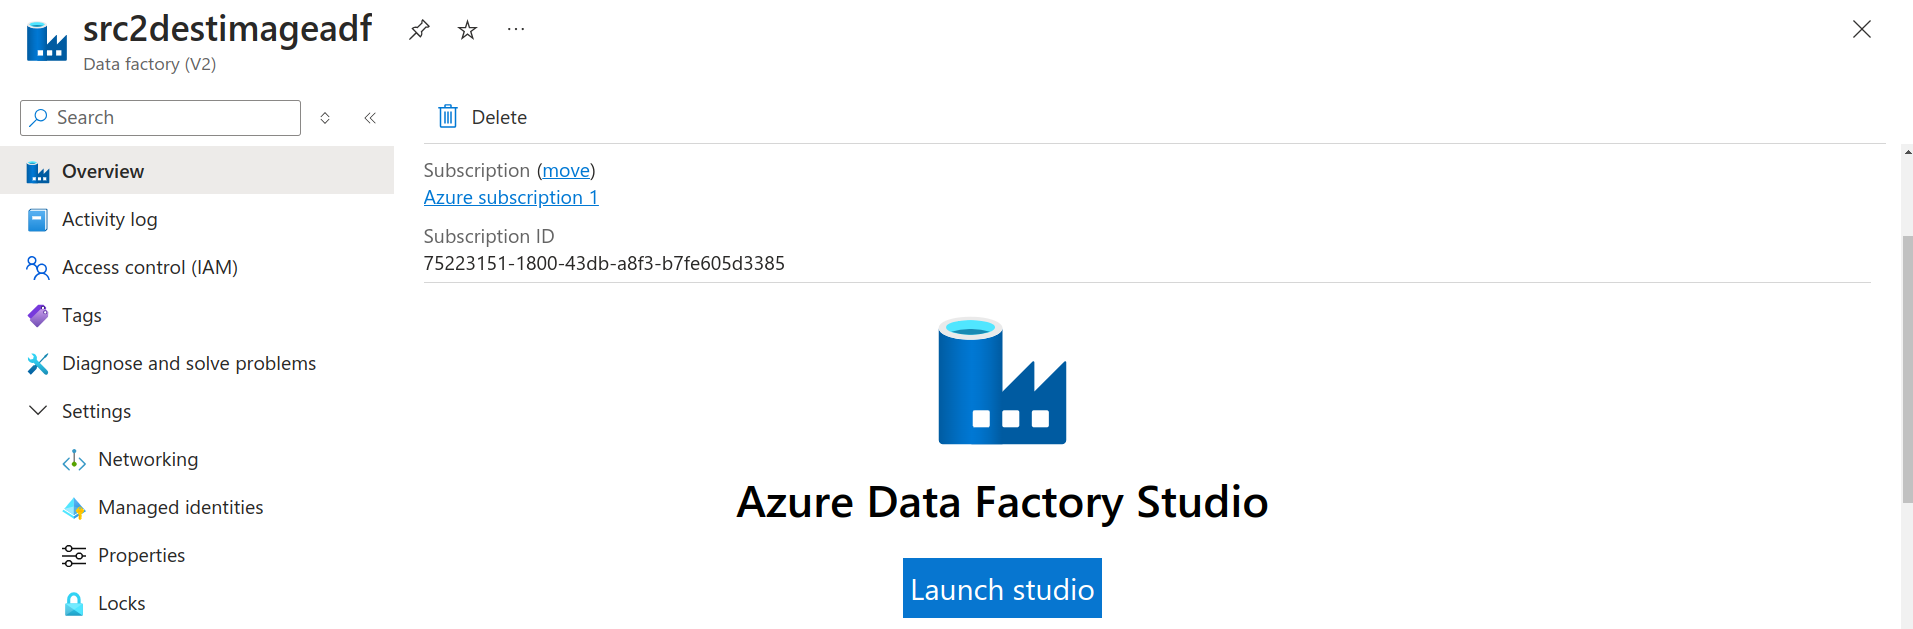The width and height of the screenshot is (1913, 629).
Task: Click the Networking icon
Action: point(74,460)
